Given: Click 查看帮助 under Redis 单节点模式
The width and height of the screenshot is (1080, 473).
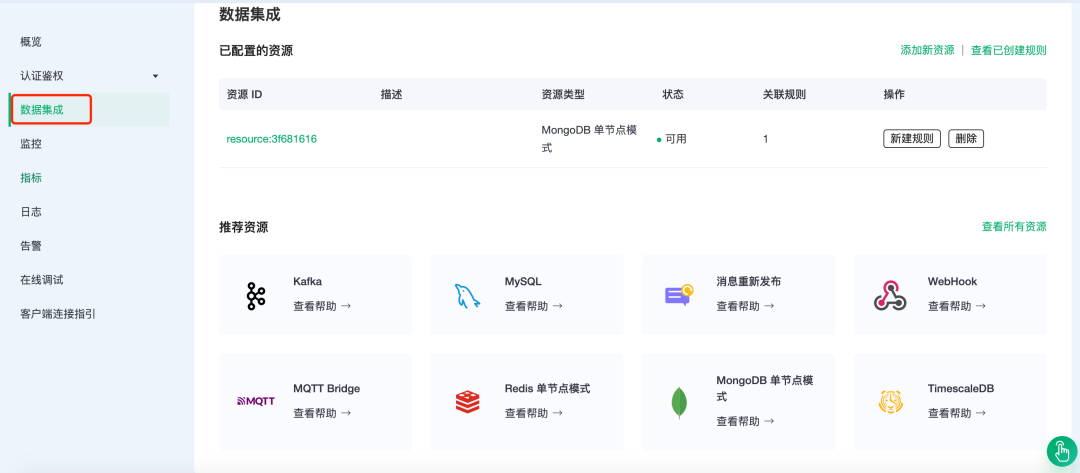Looking at the screenshot, I should point(534,413).
